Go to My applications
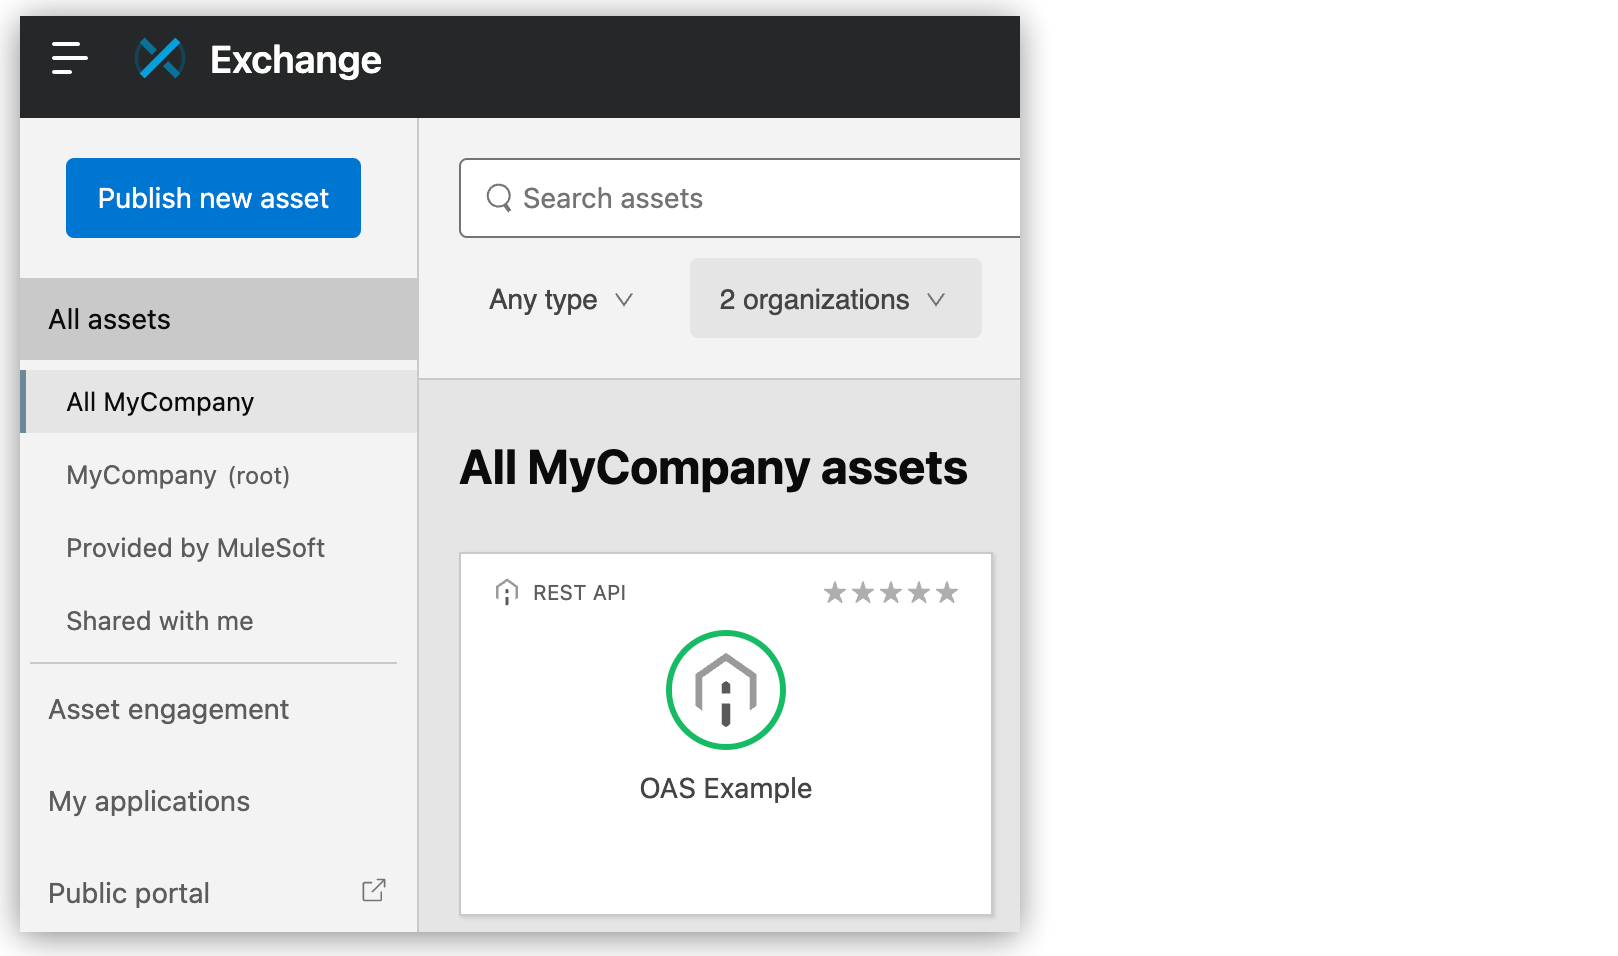 148,801
